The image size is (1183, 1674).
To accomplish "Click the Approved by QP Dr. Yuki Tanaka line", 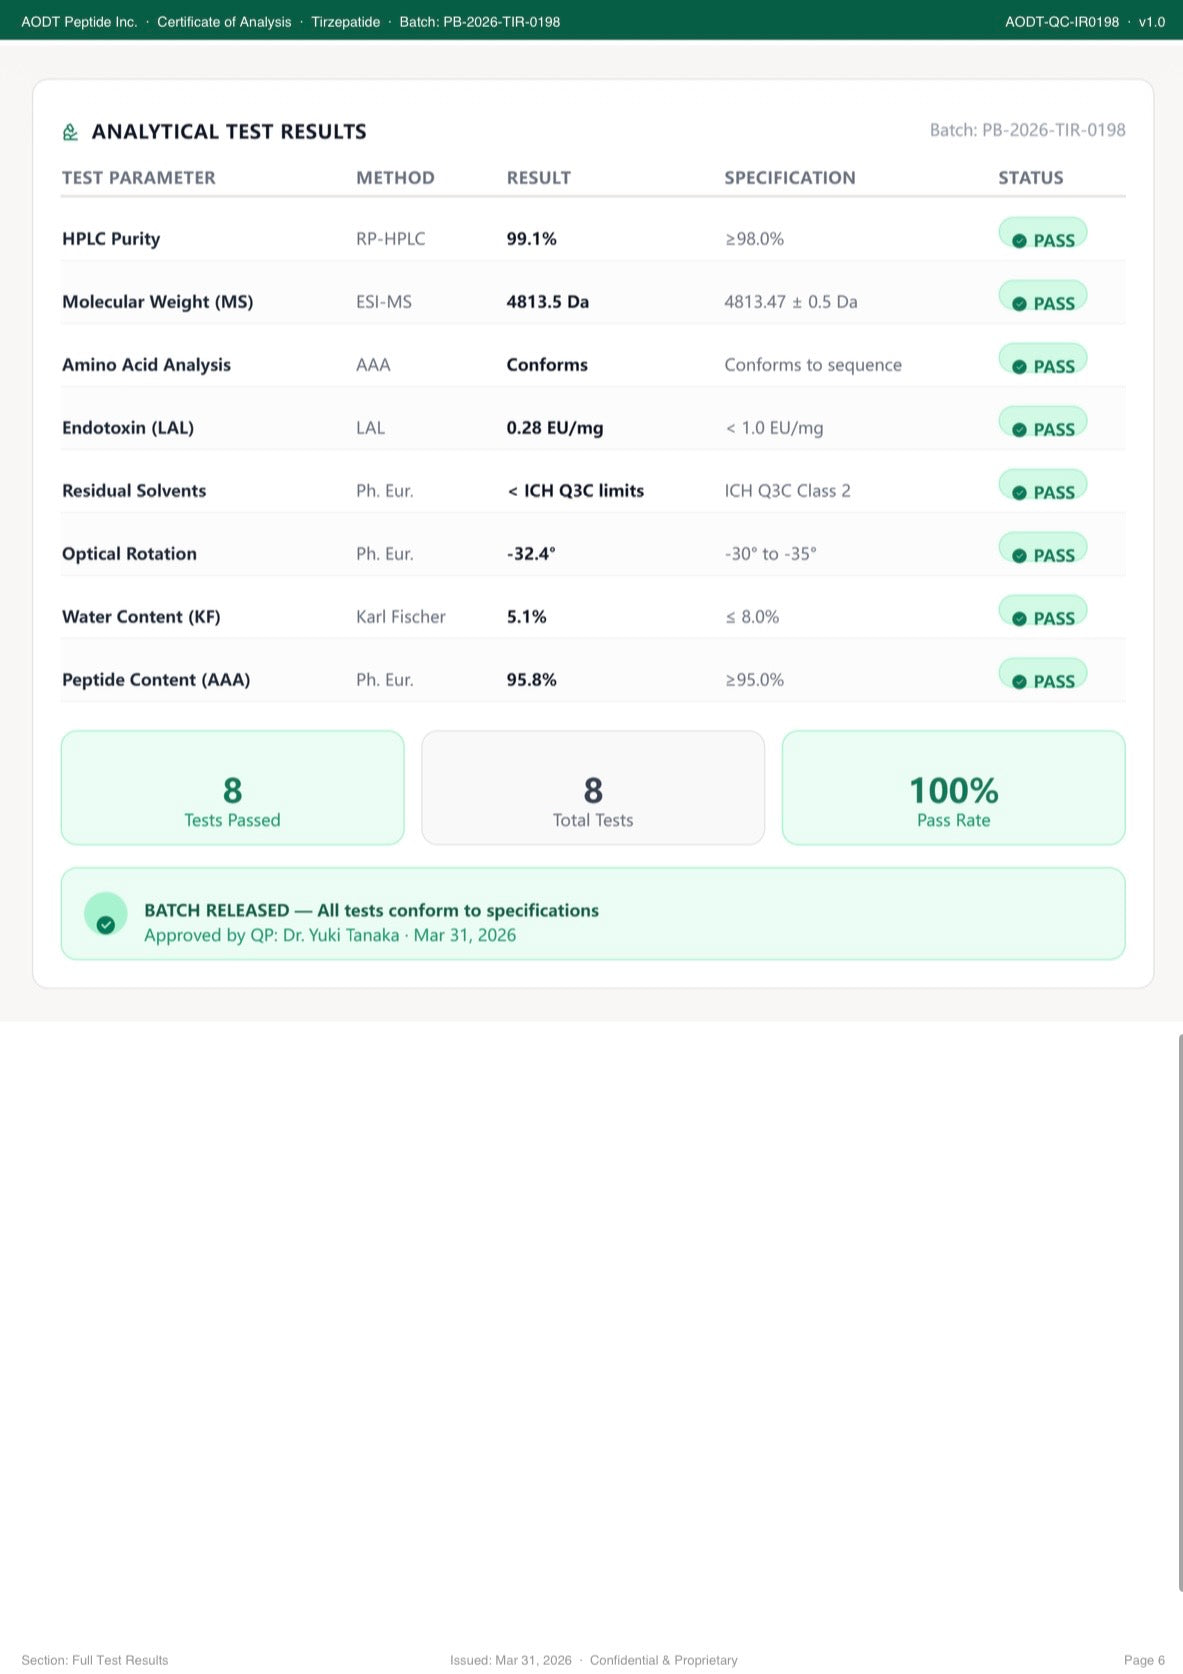I will 330,935.
